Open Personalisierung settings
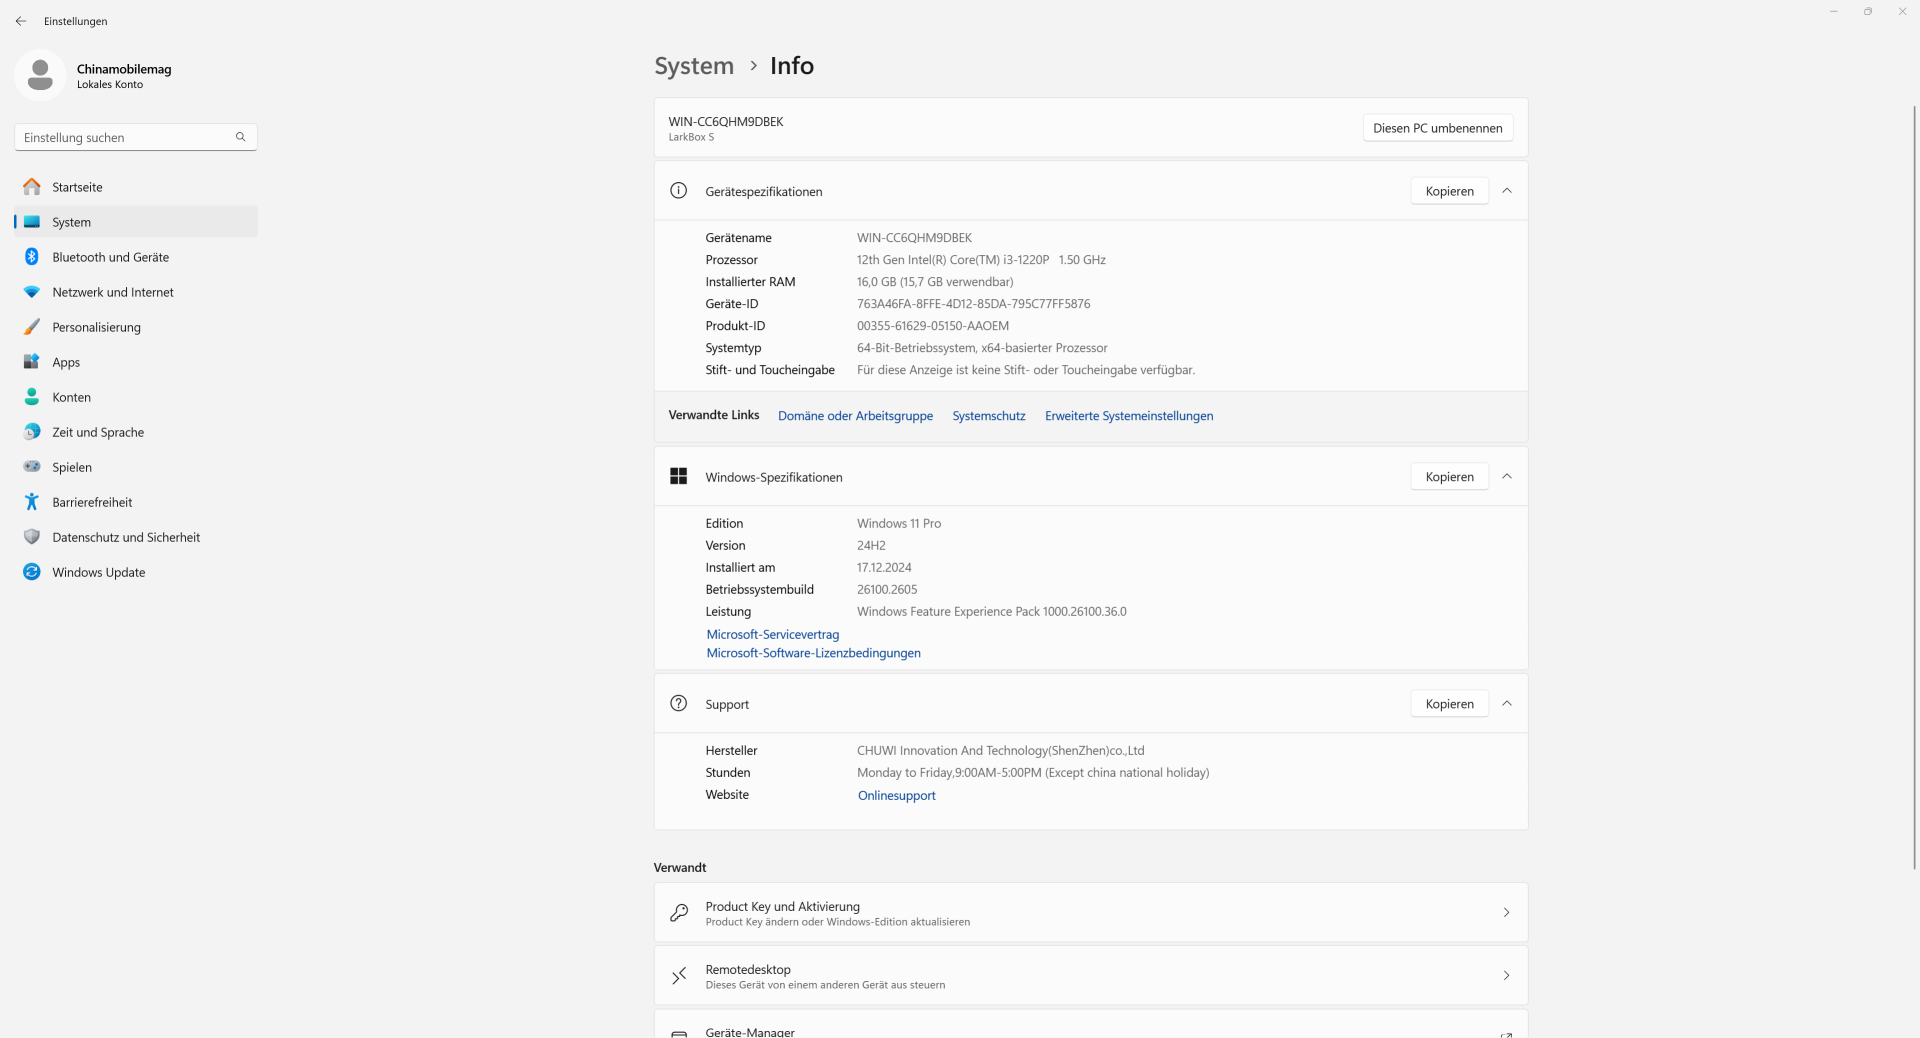The height and width of the screenshot is (1038, 1920). 136,327
